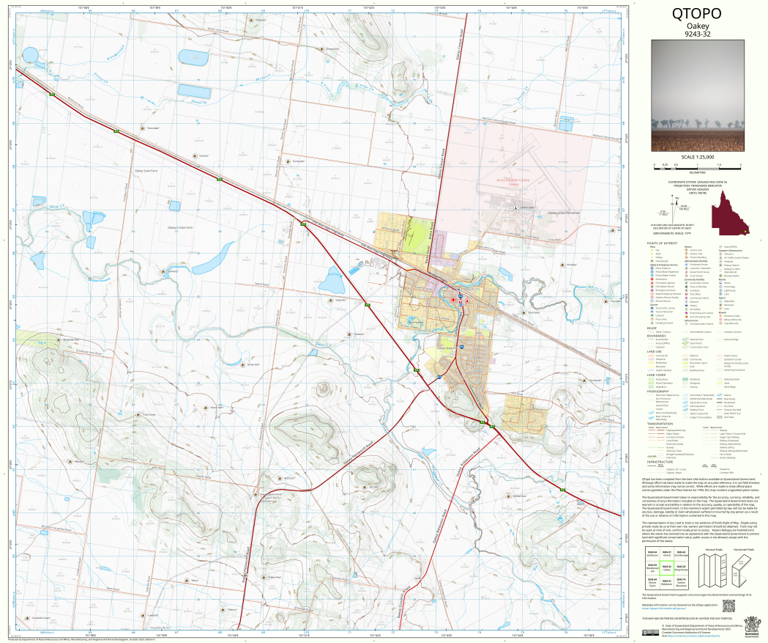The image size is (768, 643).
Task: Open the foggy field cover photo
Action: point(697,95)
